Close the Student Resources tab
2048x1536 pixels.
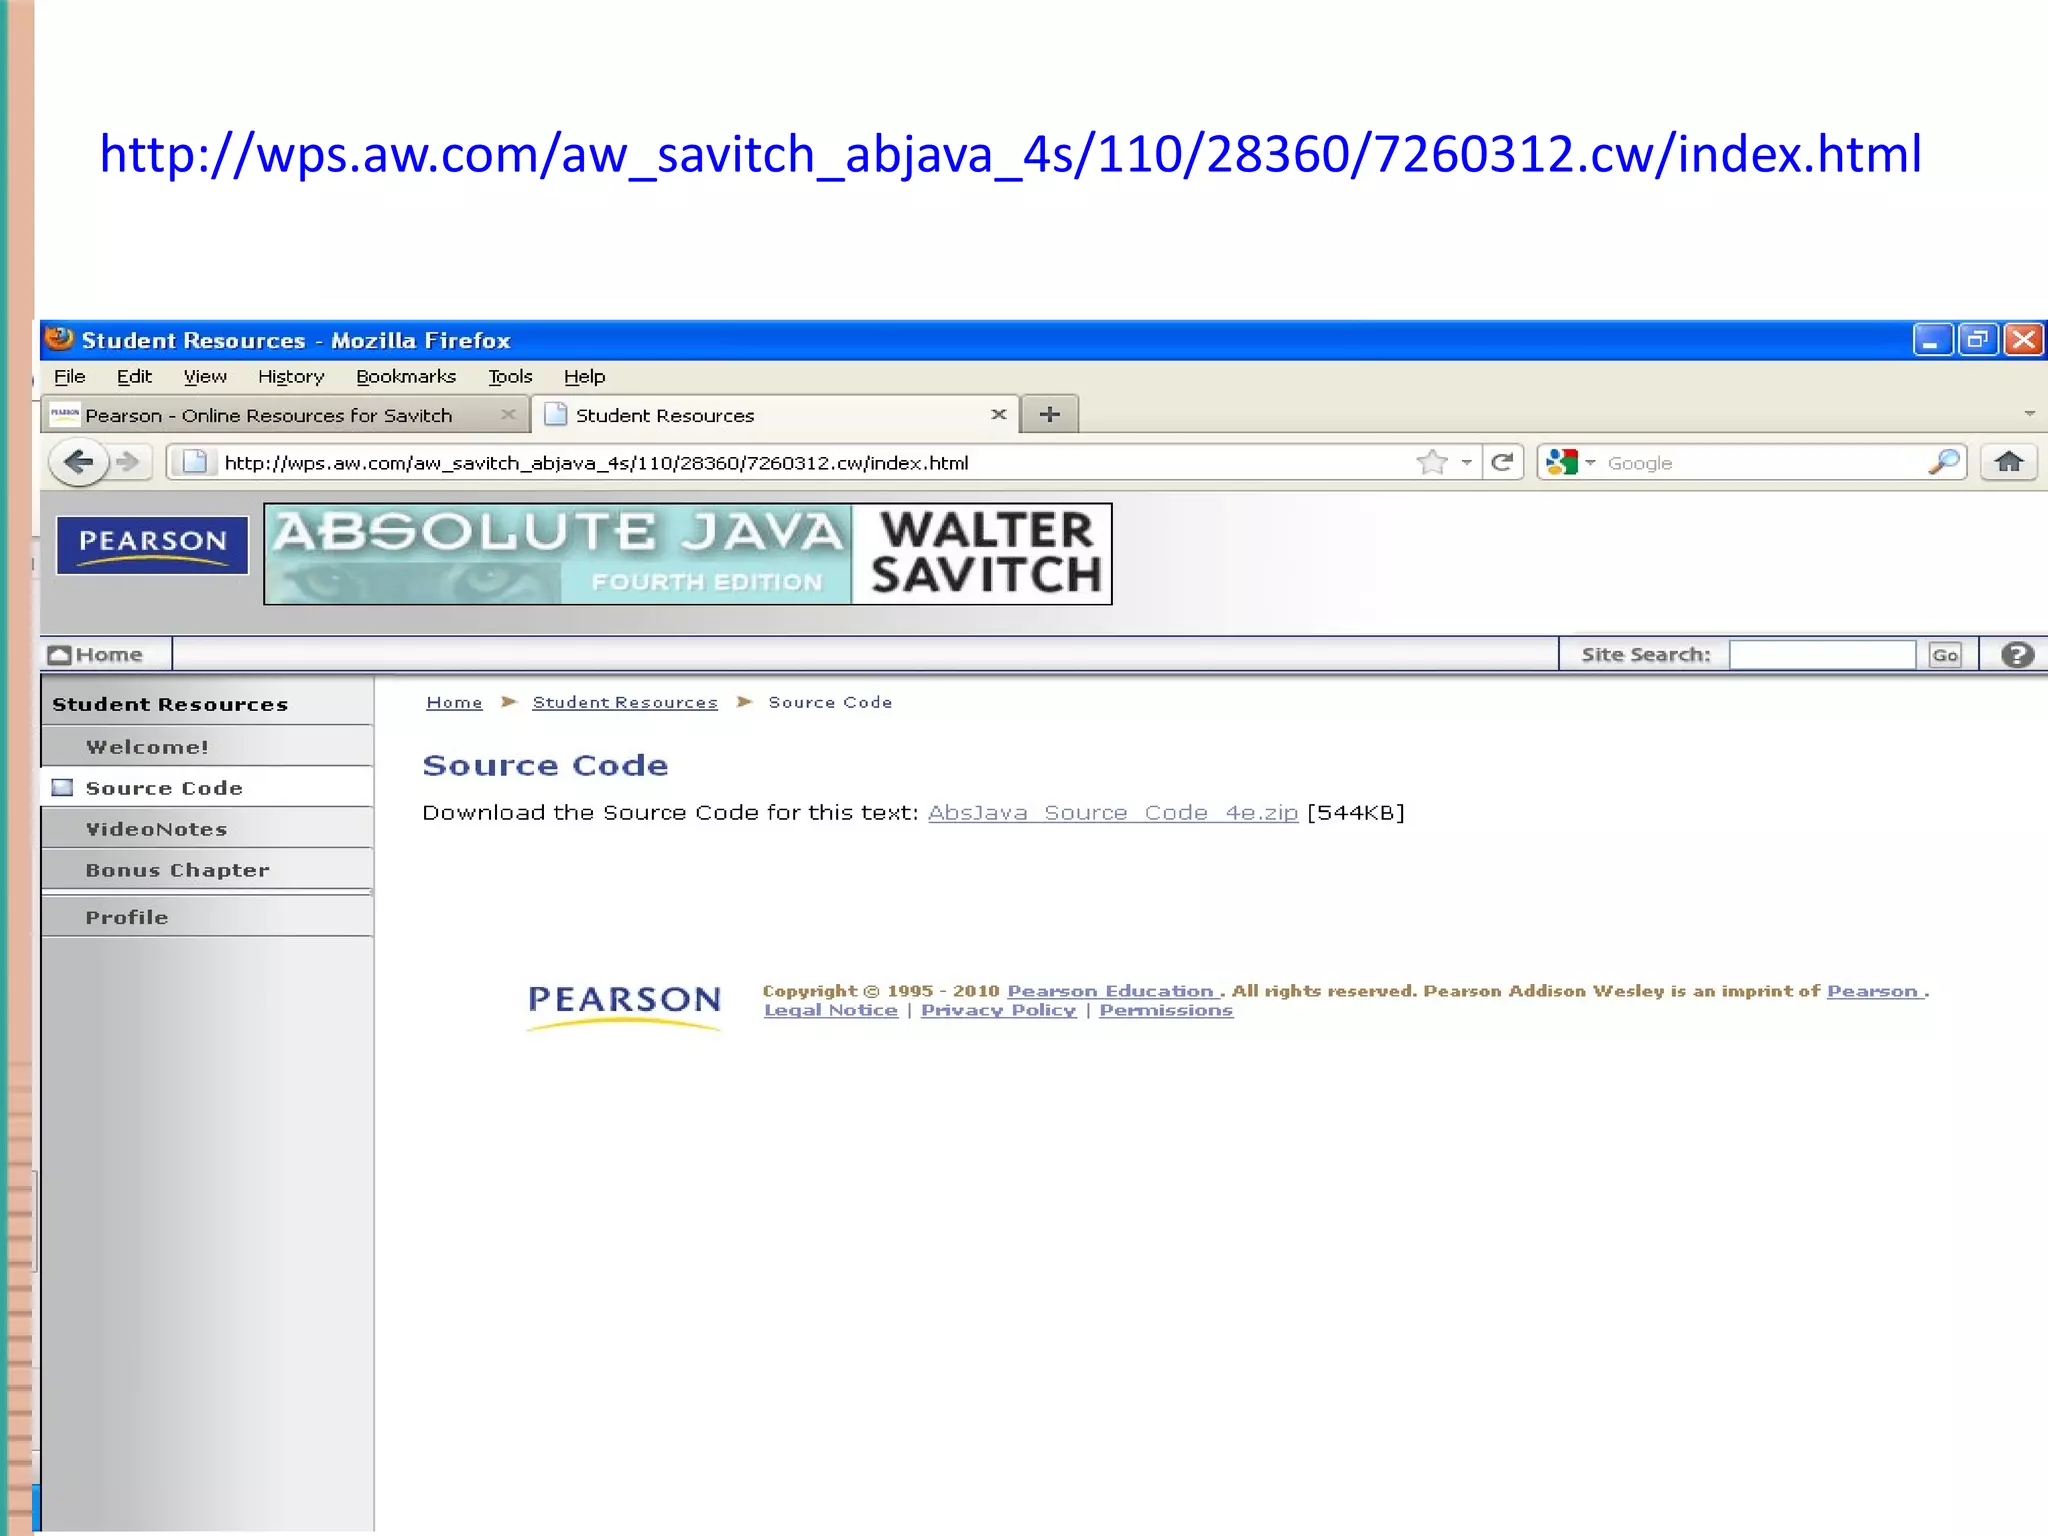pos(998,414)
